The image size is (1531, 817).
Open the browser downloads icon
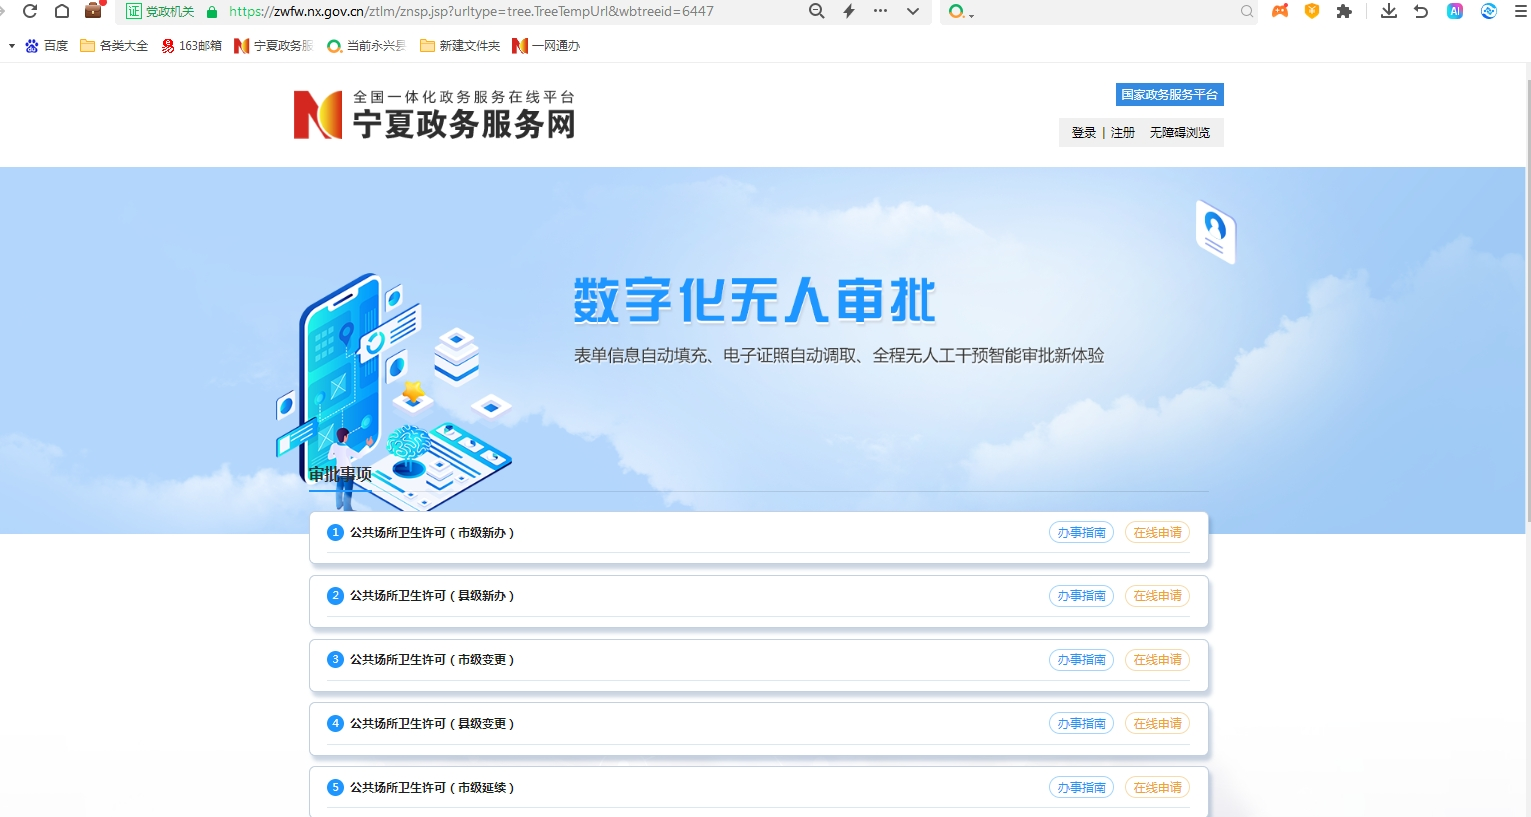1388,11
